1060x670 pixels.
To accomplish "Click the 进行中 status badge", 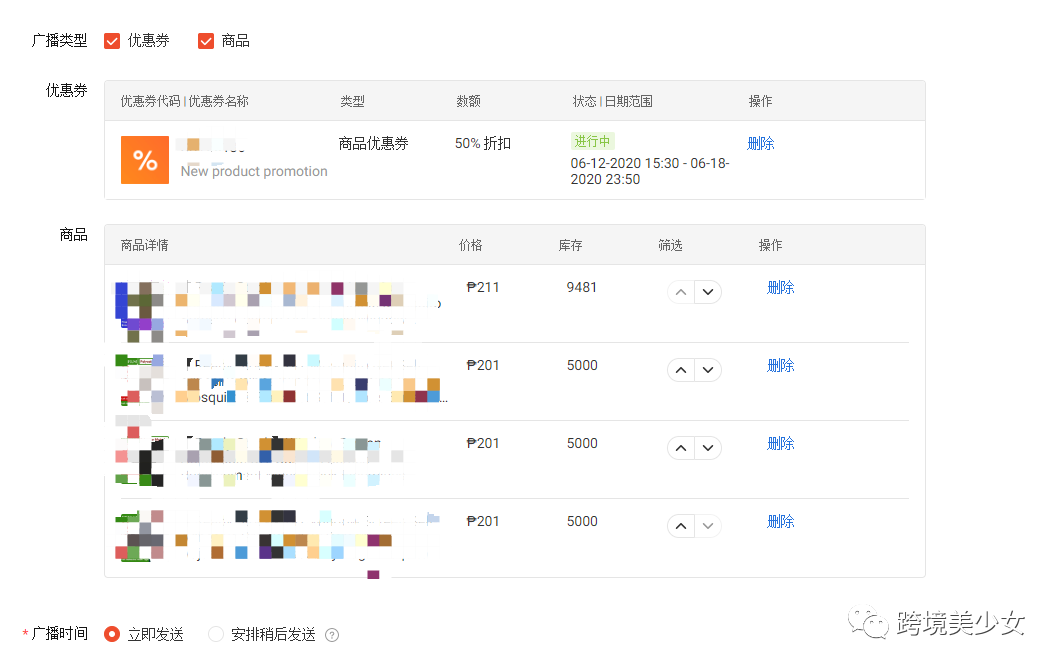I will 592,142.
